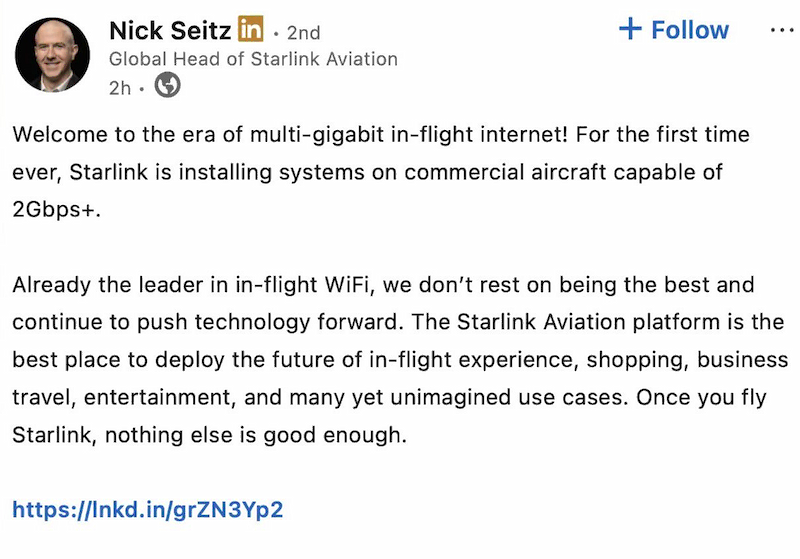Open the three-dot post options menu
The image size is (800, 559).
click(781, 30)
